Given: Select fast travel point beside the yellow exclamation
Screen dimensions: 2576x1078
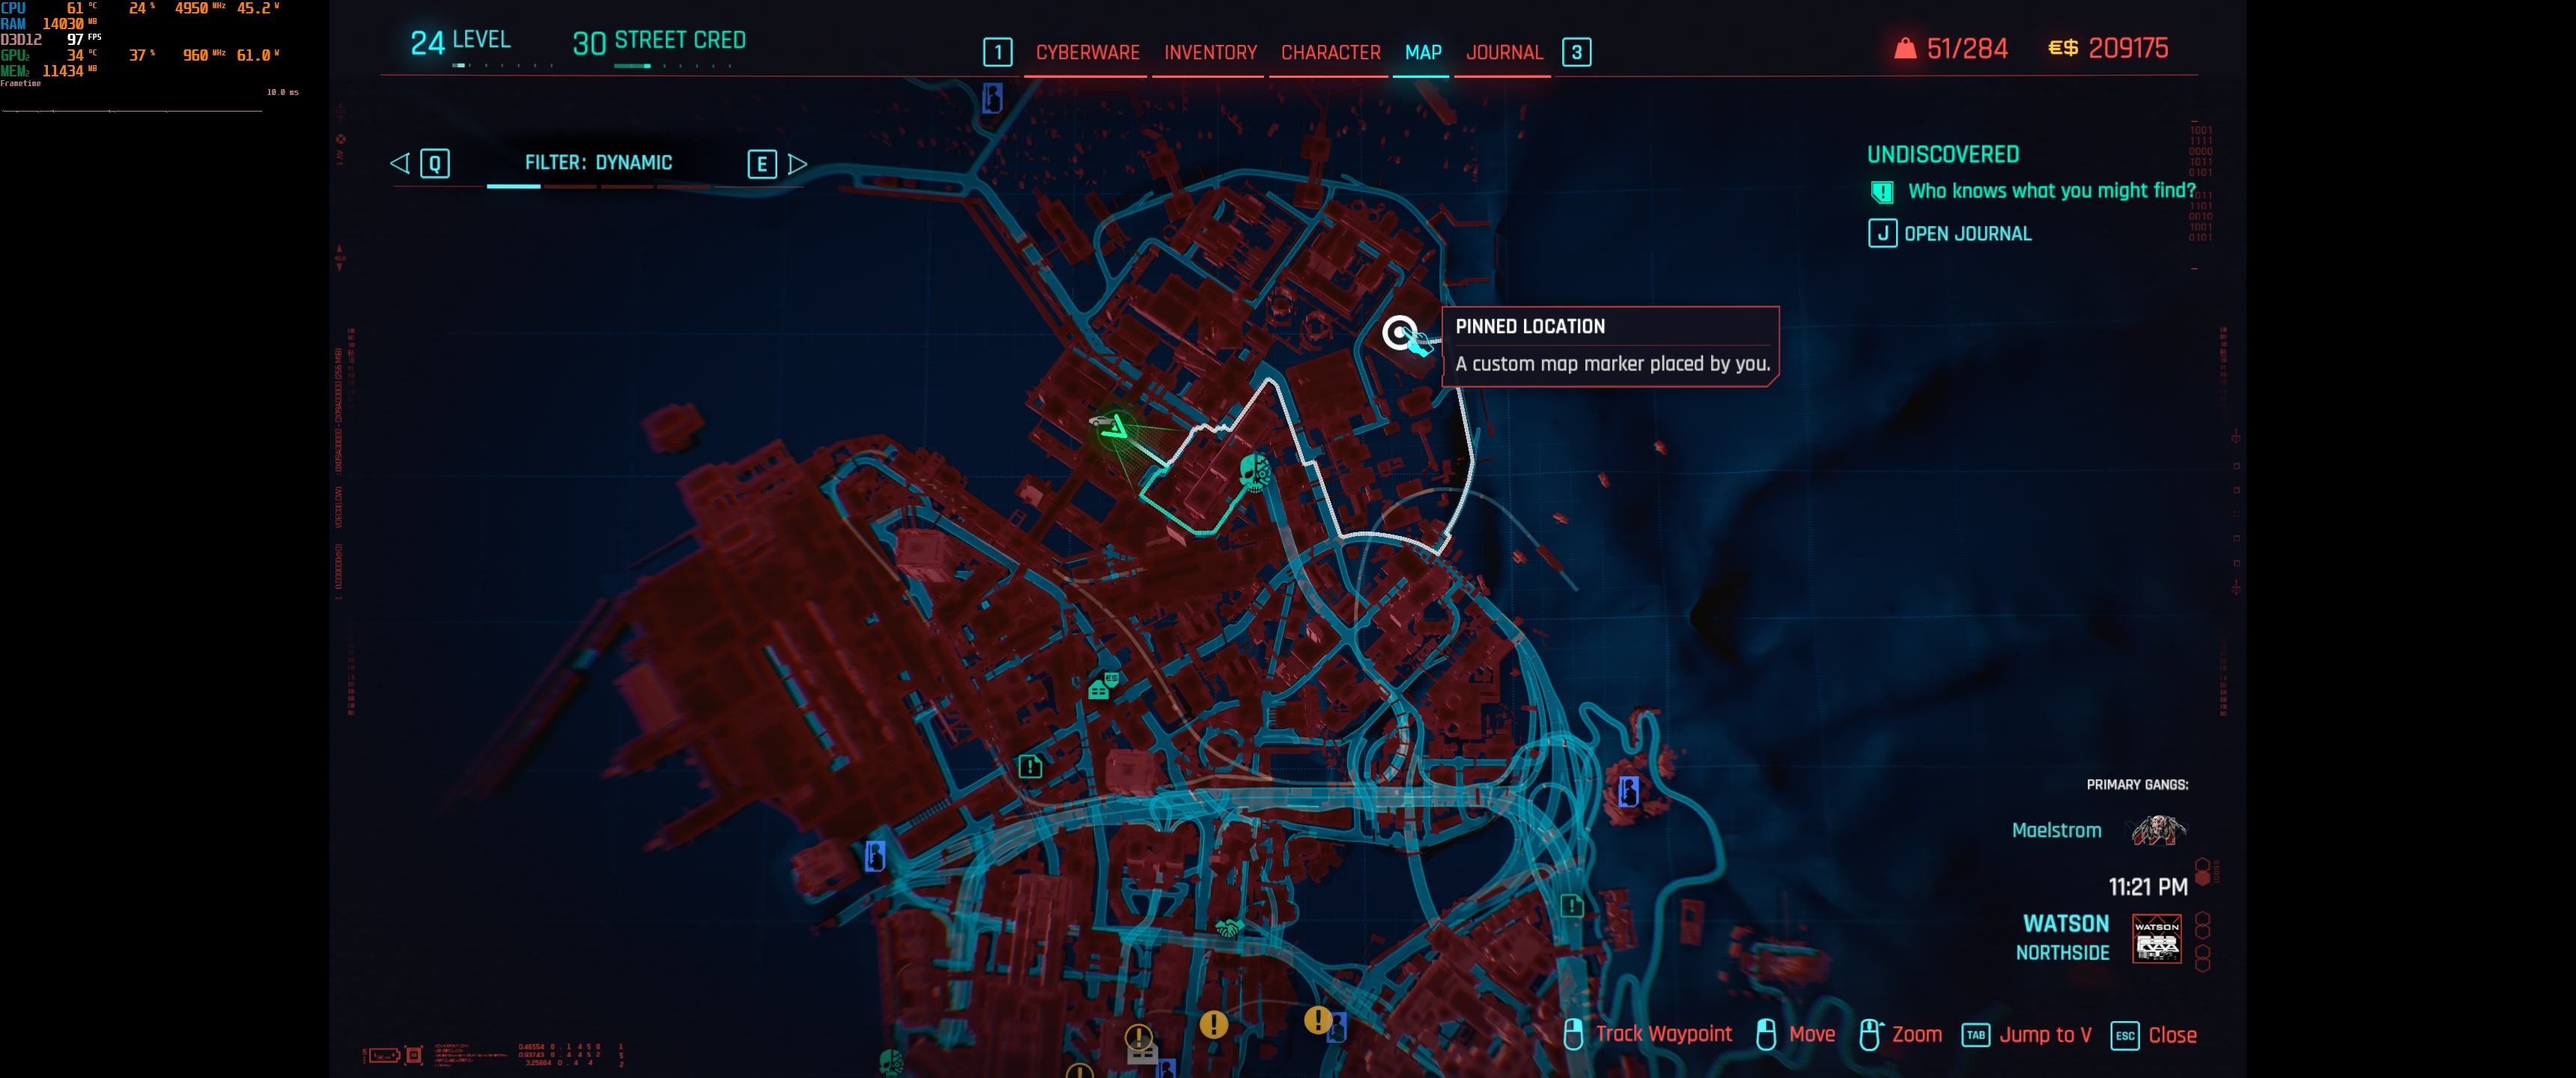Looking at the screenshot, I should coord(1338,1028).
